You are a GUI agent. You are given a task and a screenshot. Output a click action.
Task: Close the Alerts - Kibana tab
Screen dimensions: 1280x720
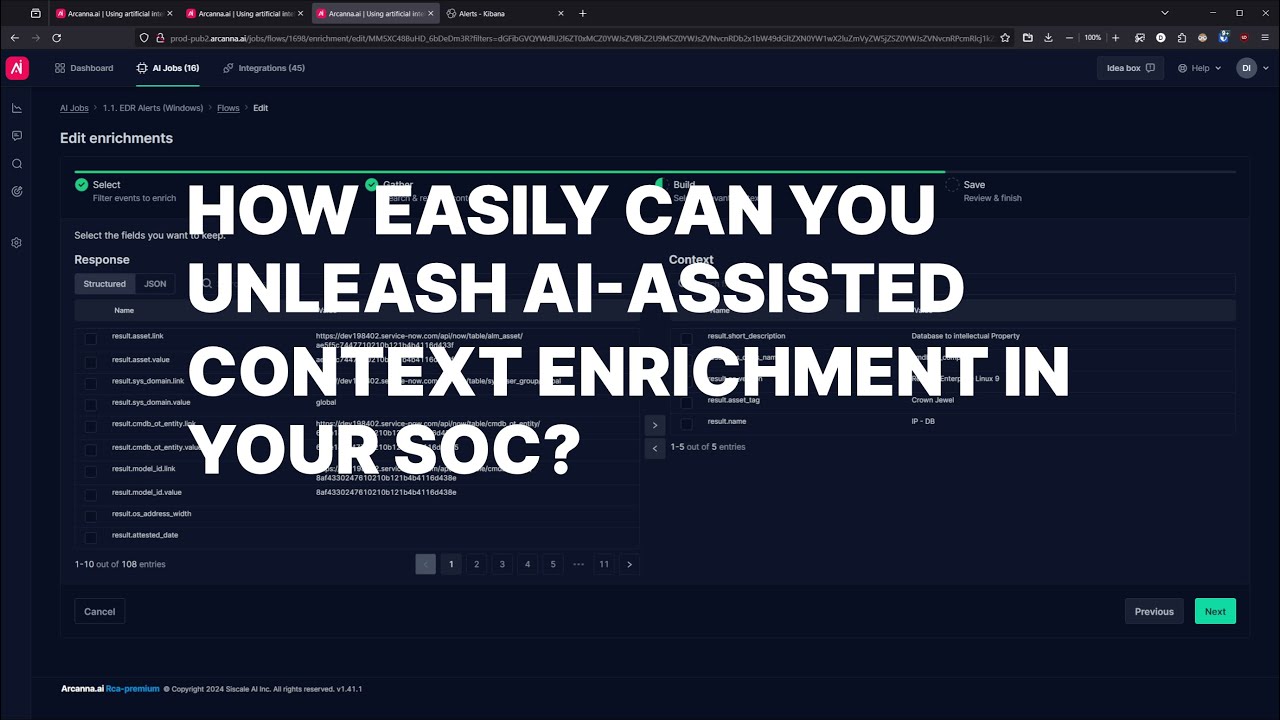[x=561, y=13]
